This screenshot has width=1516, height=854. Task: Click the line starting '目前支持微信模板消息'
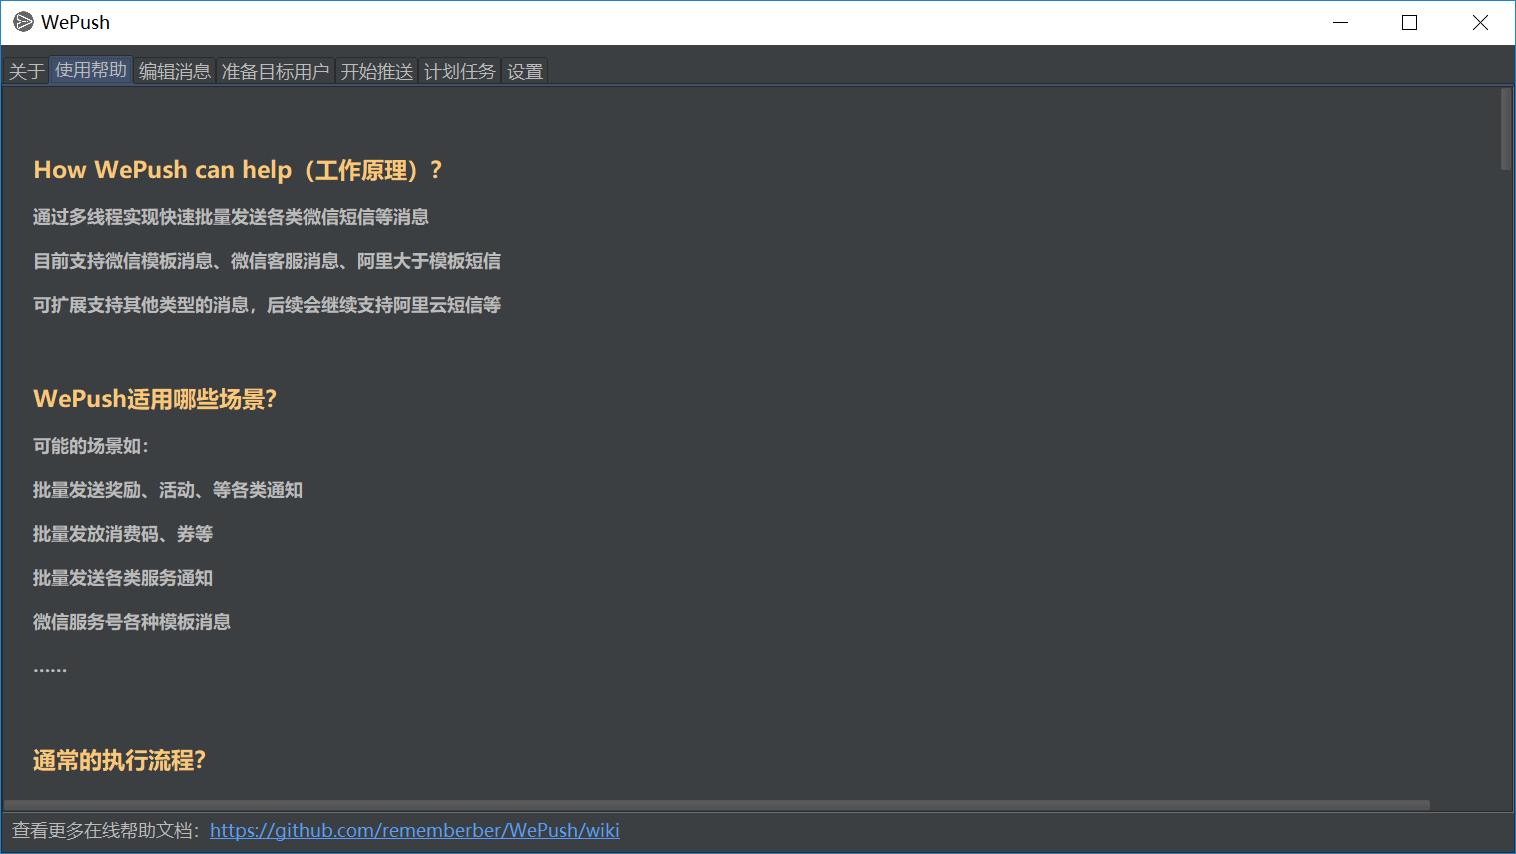(x=267, y=261)
